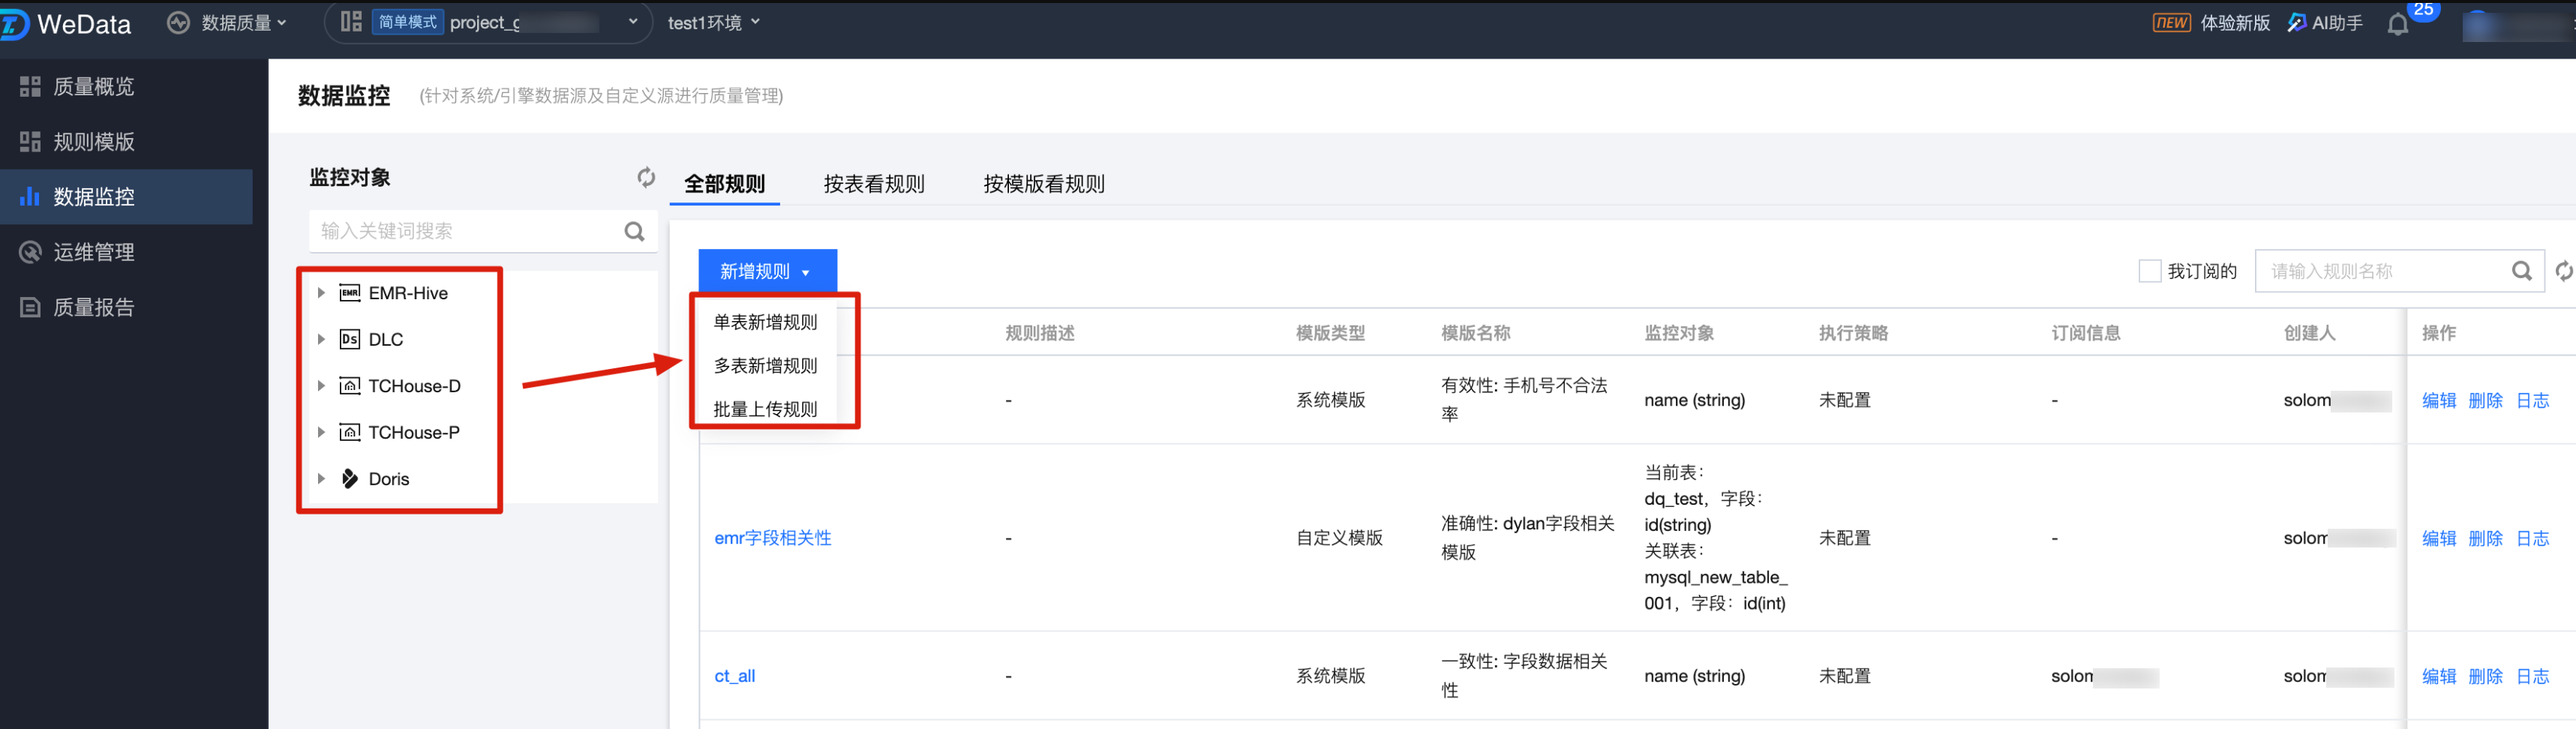Open 质量报告 in the sidebar
Viewport: 2576px width, 729px height.
(x=93, y=307)
